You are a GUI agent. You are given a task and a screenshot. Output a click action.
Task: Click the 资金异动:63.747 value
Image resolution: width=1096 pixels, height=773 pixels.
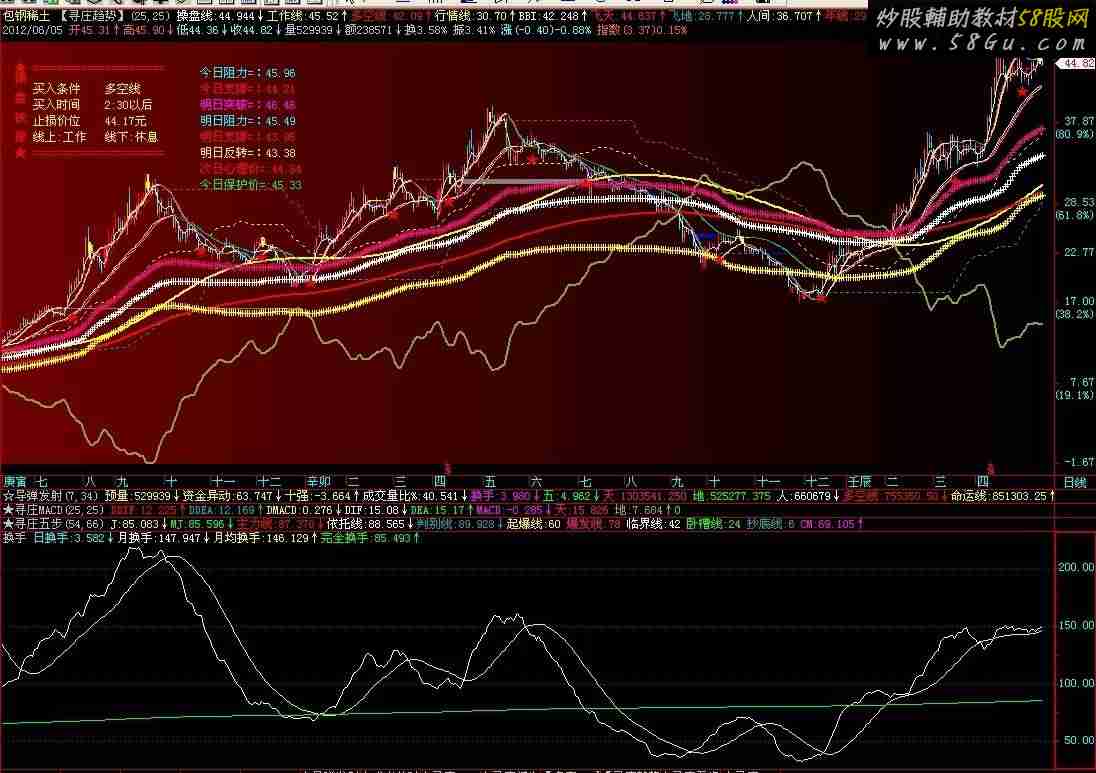[x=226, y=496]
